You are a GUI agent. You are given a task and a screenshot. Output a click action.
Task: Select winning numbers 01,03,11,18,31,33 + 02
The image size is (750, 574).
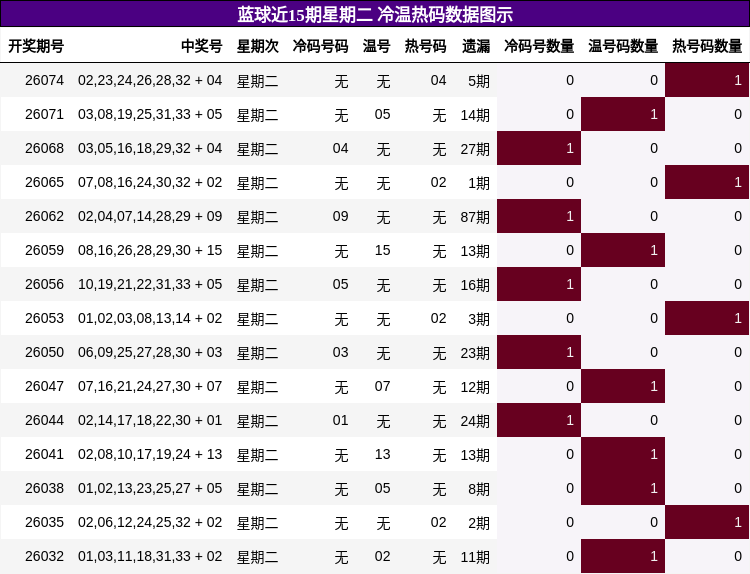pyautogui.click(x=150, y=556)
